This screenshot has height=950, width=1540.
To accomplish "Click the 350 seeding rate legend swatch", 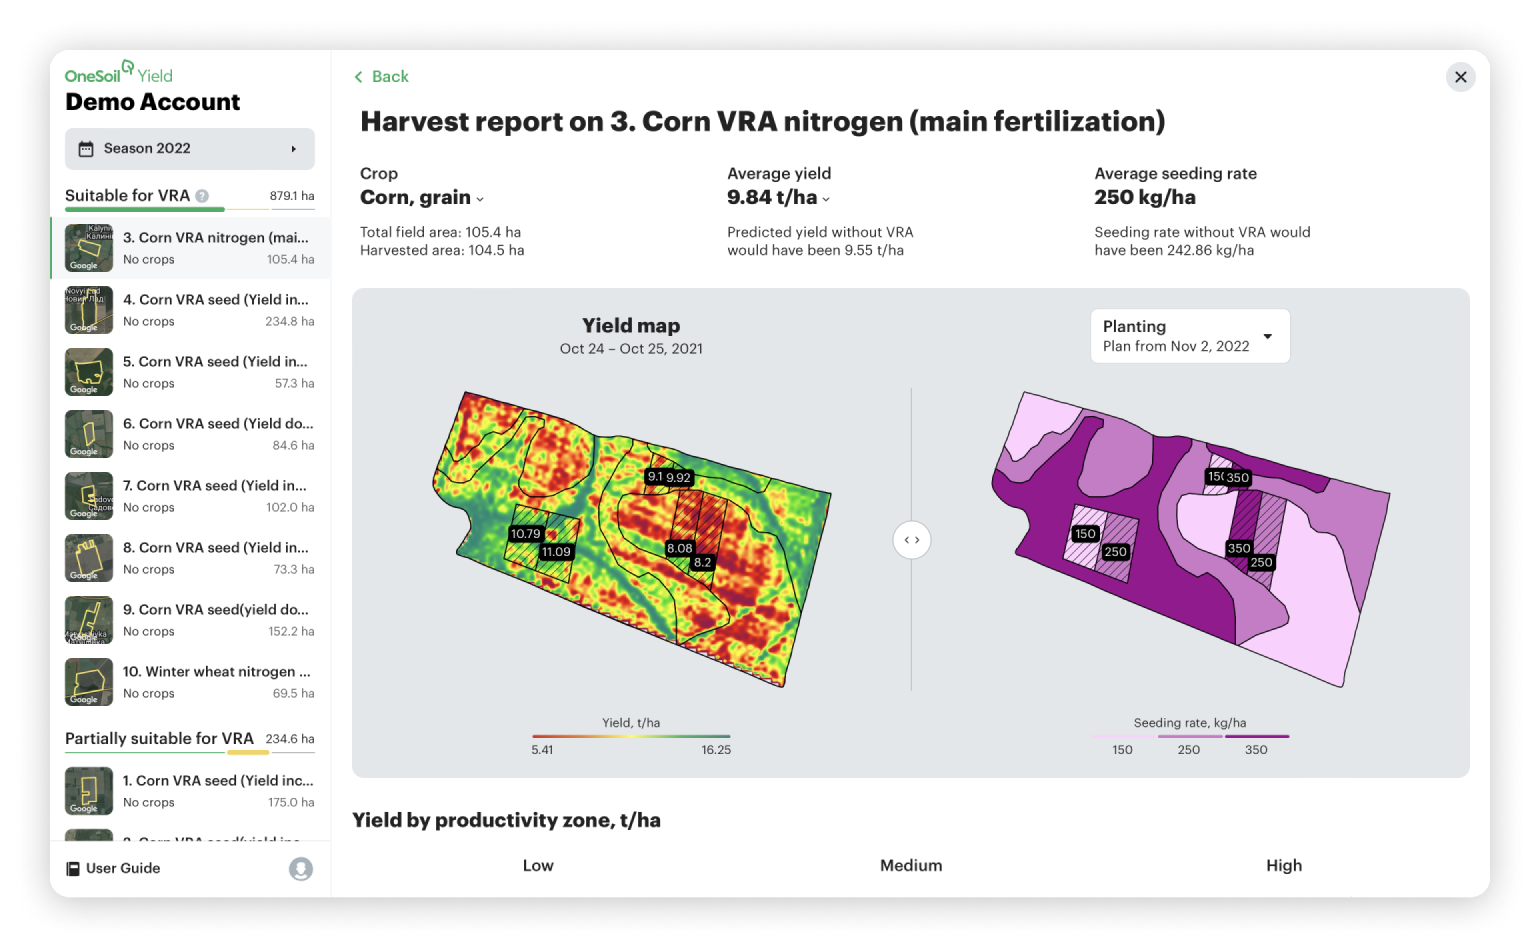I will click(x=1257, y=737).
